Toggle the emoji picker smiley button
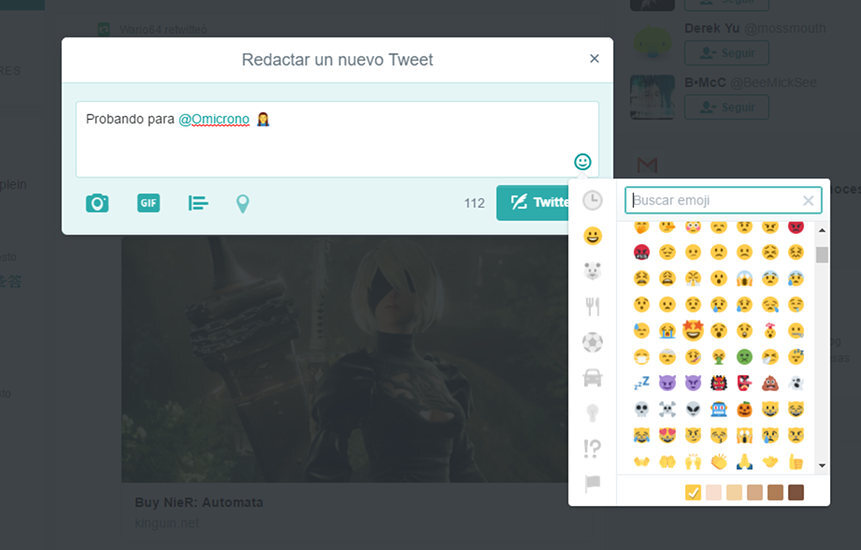 pos(583,162)
